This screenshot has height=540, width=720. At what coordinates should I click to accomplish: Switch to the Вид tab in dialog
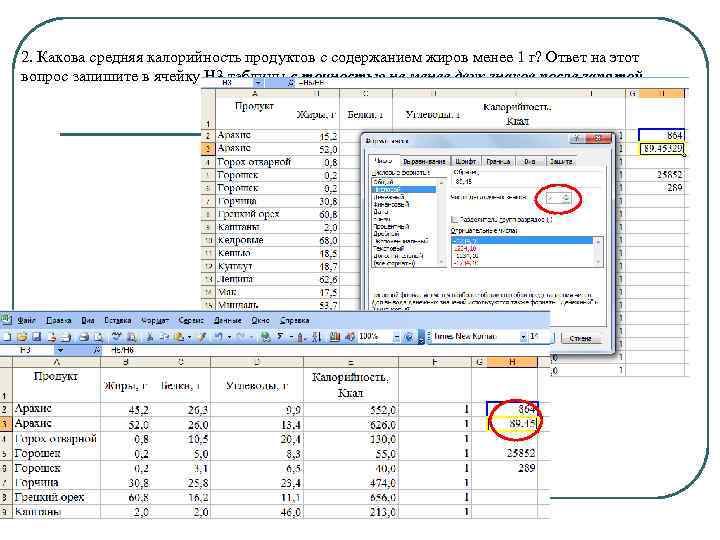coord(530,162)
